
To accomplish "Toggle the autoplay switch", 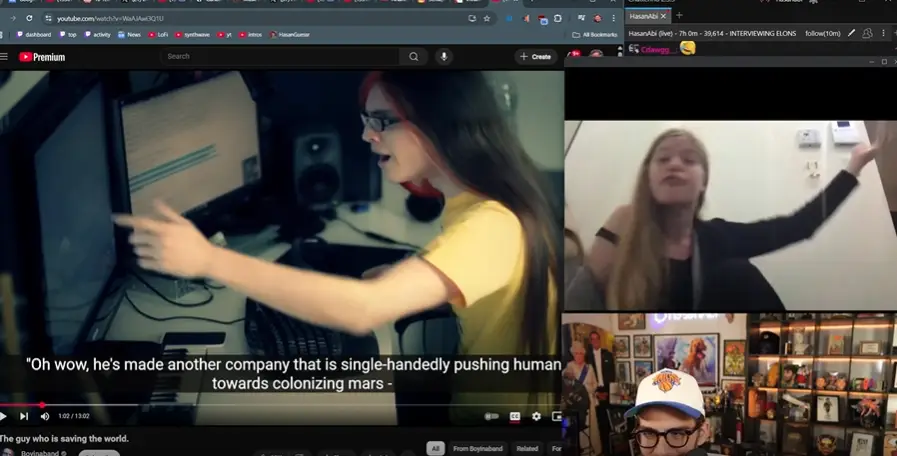I will tap(491, 416).
